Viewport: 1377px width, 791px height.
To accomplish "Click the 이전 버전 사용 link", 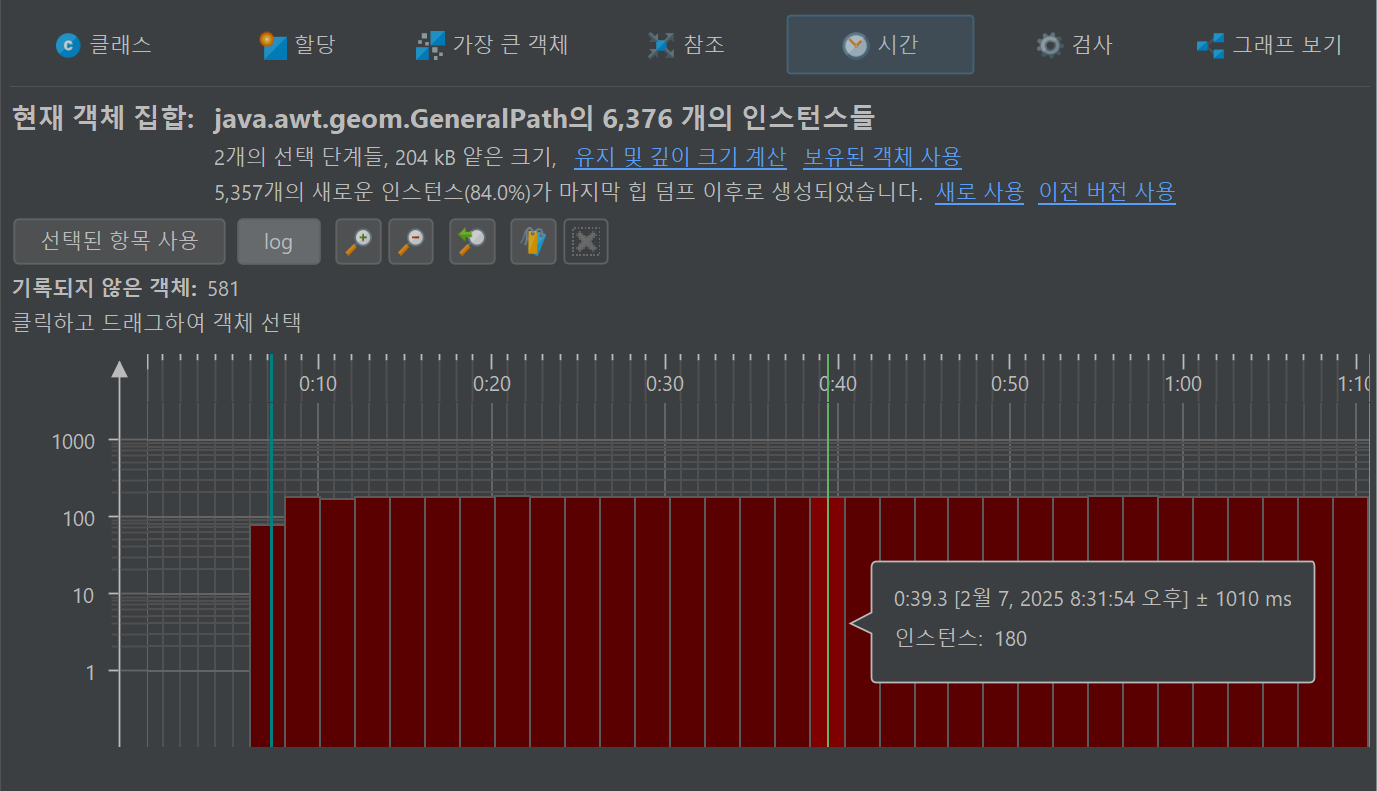I will [x=1107, y=192].
